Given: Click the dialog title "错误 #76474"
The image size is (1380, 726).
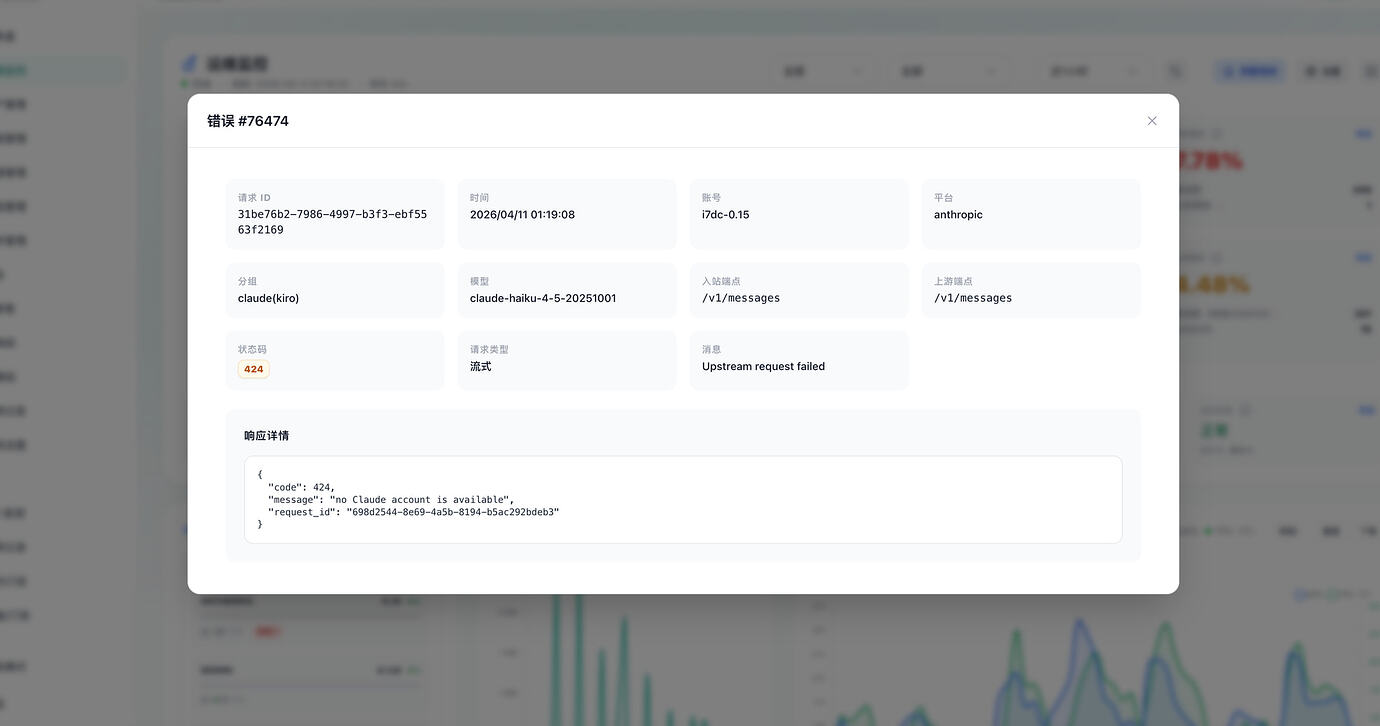Looking at the screenshot, I should [248, 121].
